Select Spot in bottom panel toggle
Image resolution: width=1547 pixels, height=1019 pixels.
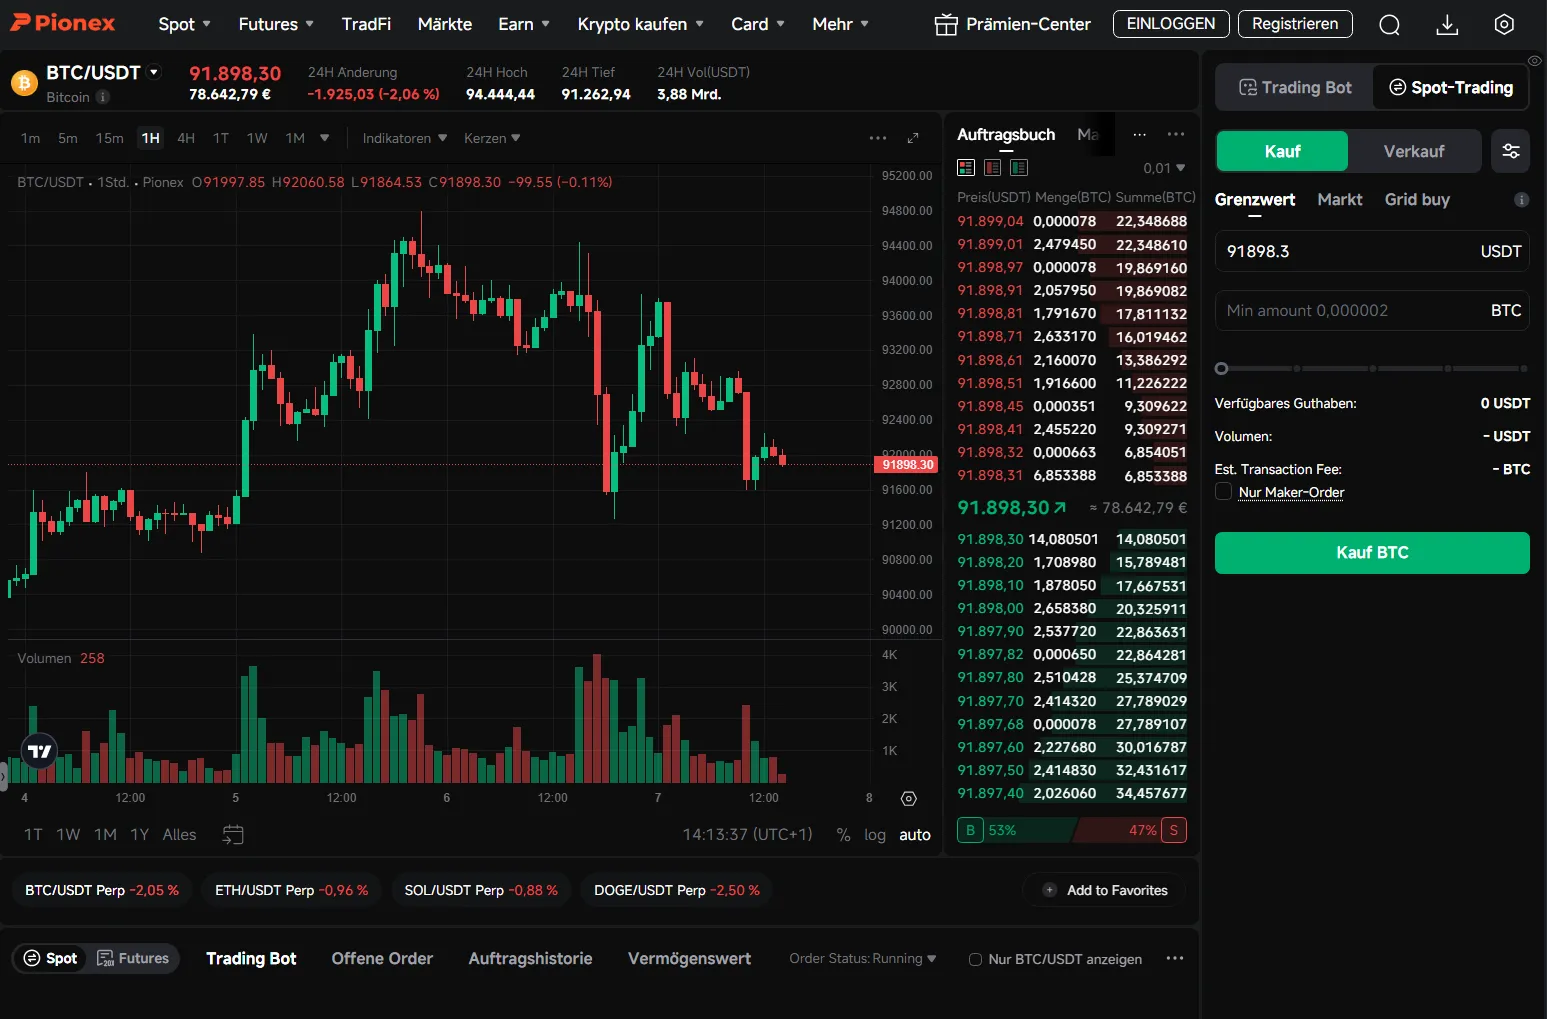click(x=50, y=958)
